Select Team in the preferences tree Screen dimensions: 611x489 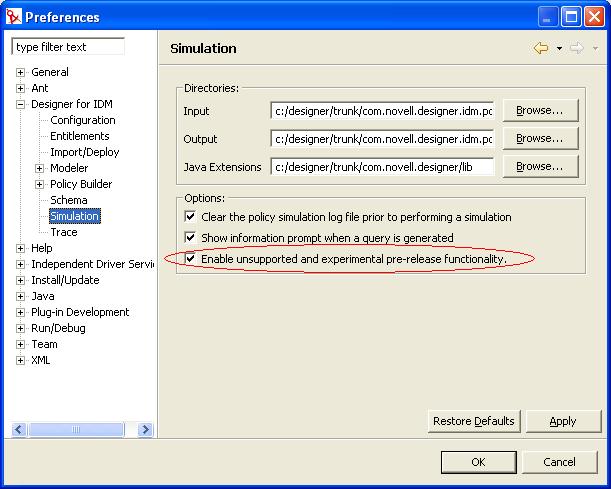(44, 344)
